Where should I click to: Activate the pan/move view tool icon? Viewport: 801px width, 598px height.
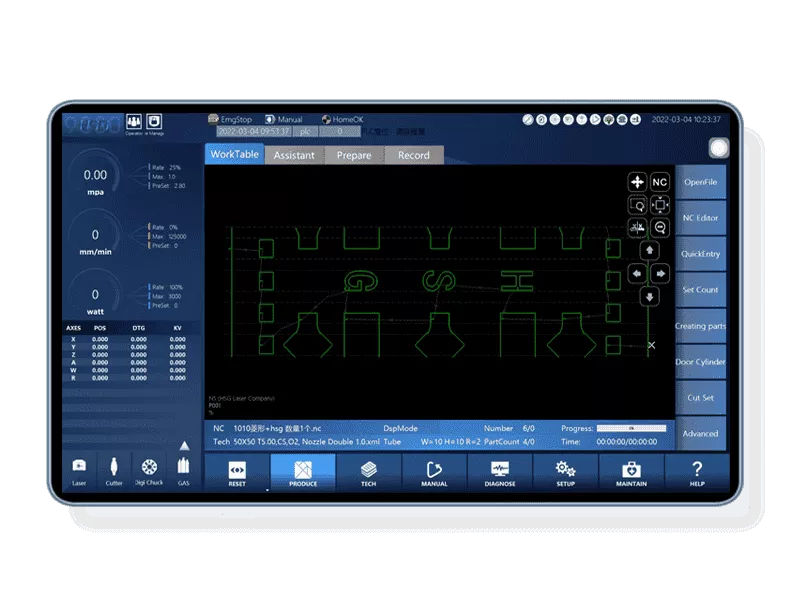point(637,182)
